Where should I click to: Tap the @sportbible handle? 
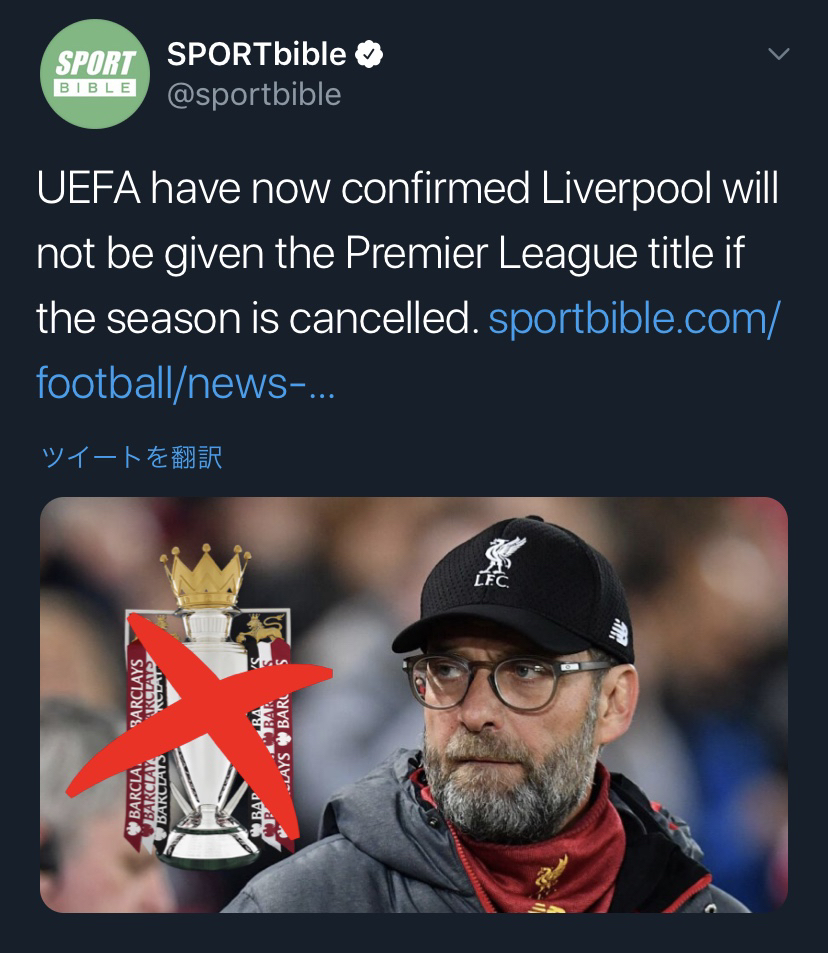click(254, 94)
